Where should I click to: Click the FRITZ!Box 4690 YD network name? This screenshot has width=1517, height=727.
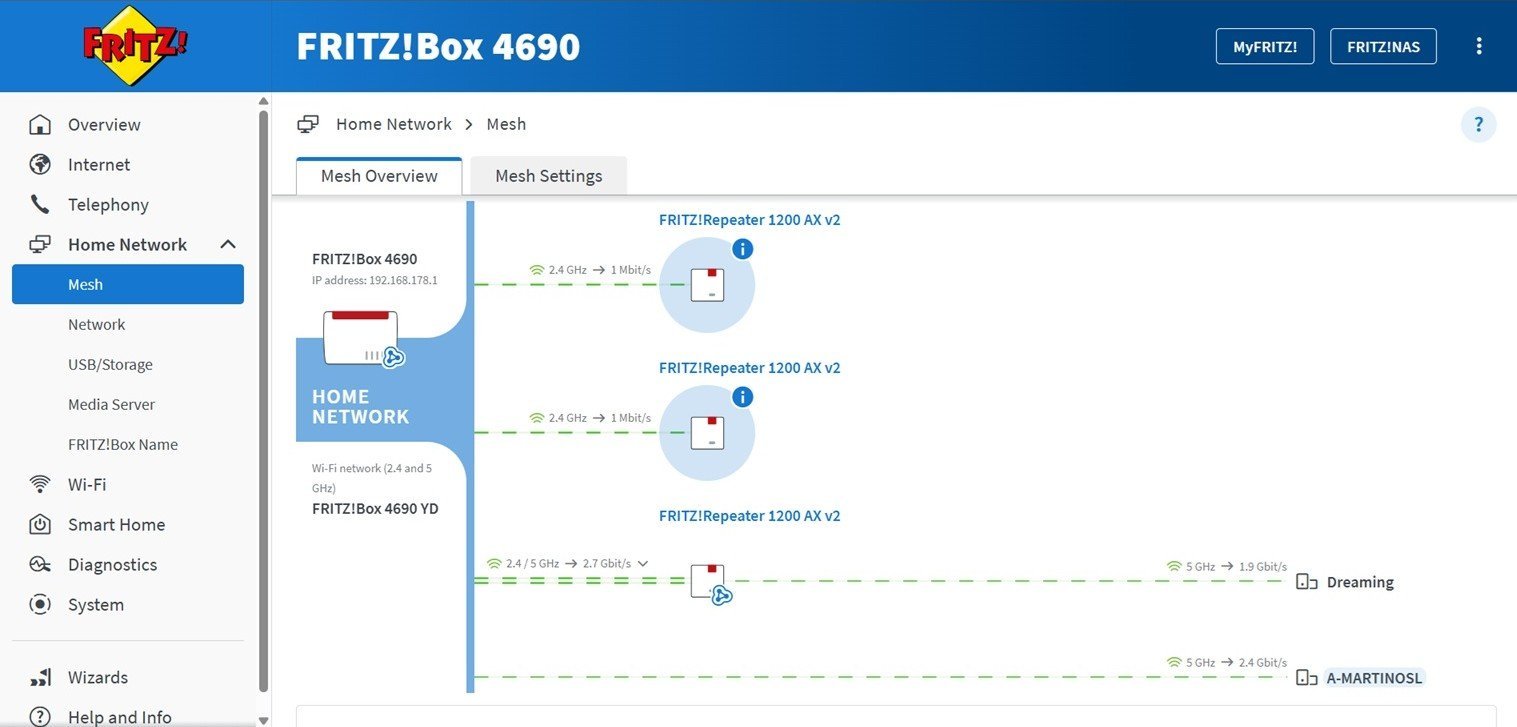[375, 508]
